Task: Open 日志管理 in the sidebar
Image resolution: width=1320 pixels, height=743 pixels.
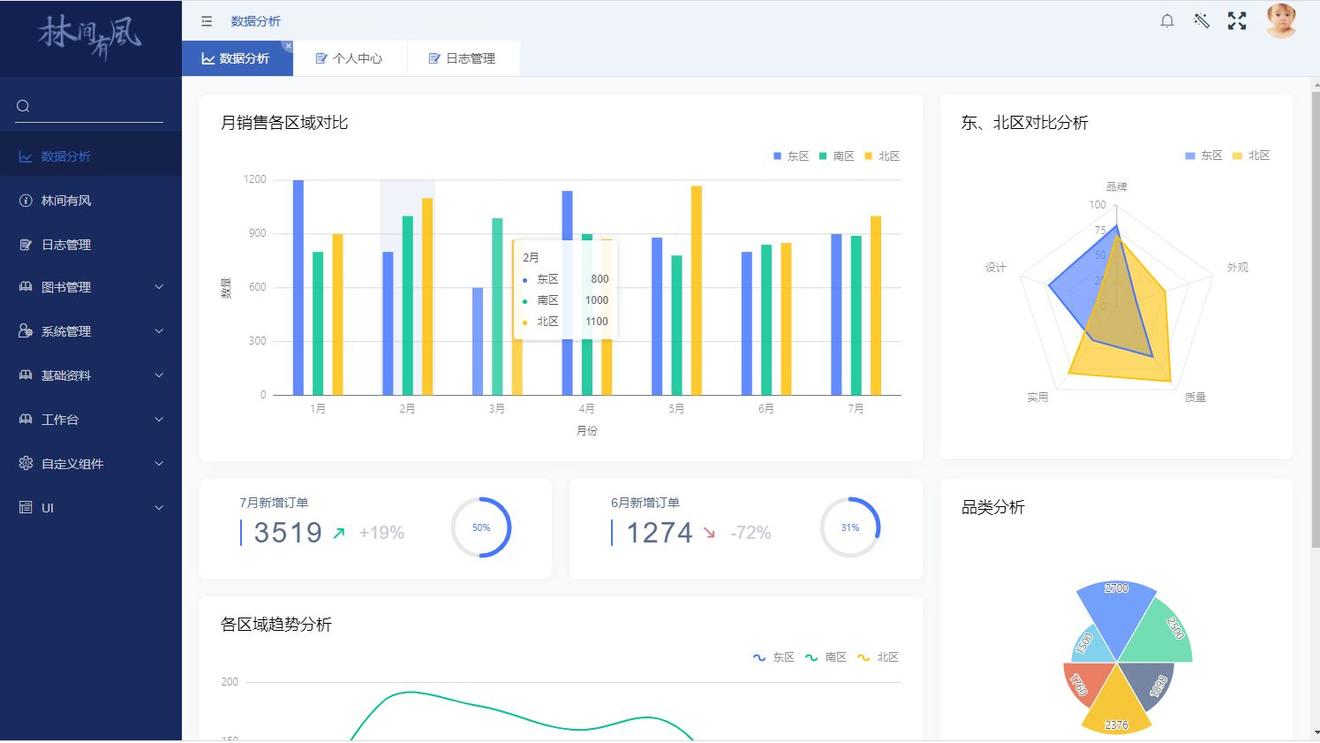Action: point(66,245)
